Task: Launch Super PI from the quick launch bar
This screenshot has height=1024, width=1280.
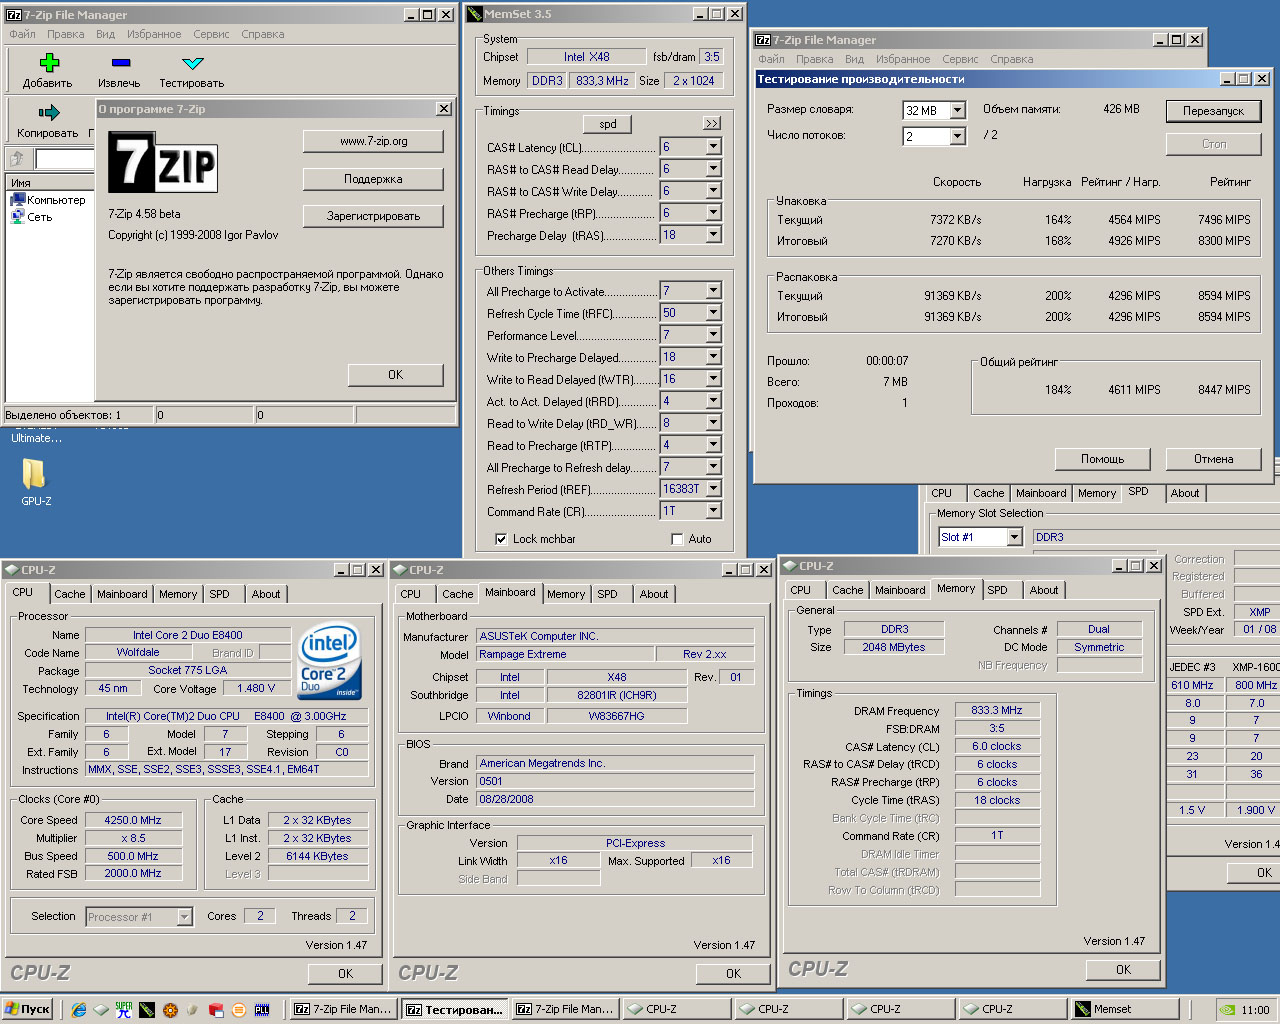Action: [124, 1010]
